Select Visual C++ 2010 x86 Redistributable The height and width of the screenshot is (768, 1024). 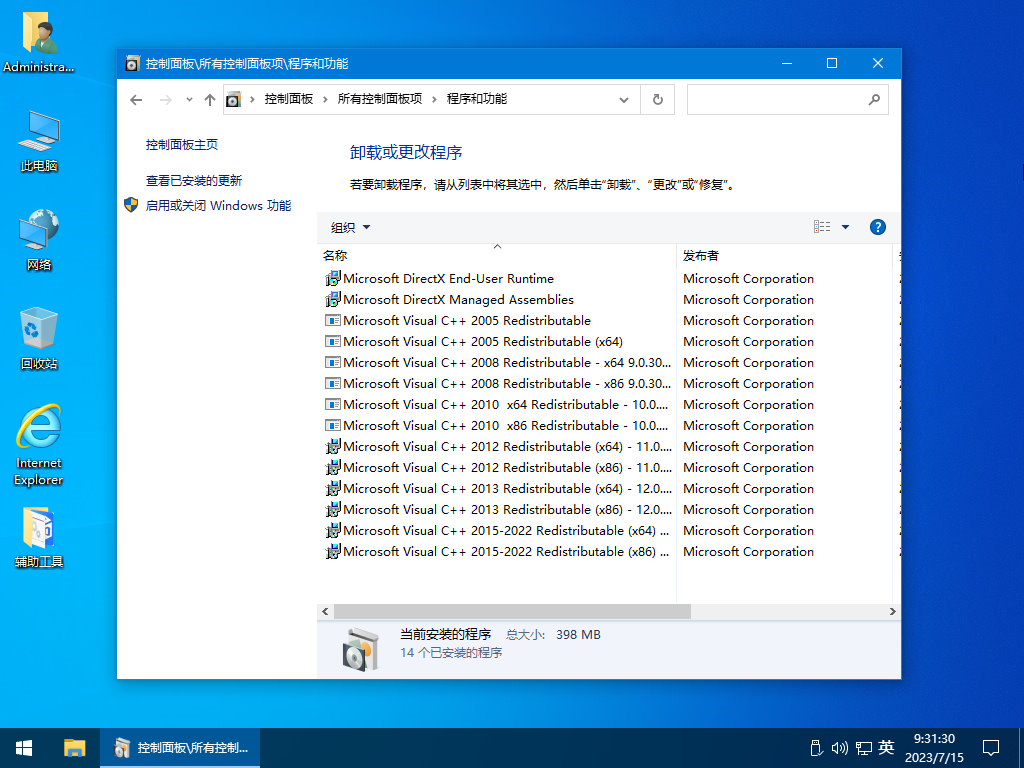pos(496,425)
